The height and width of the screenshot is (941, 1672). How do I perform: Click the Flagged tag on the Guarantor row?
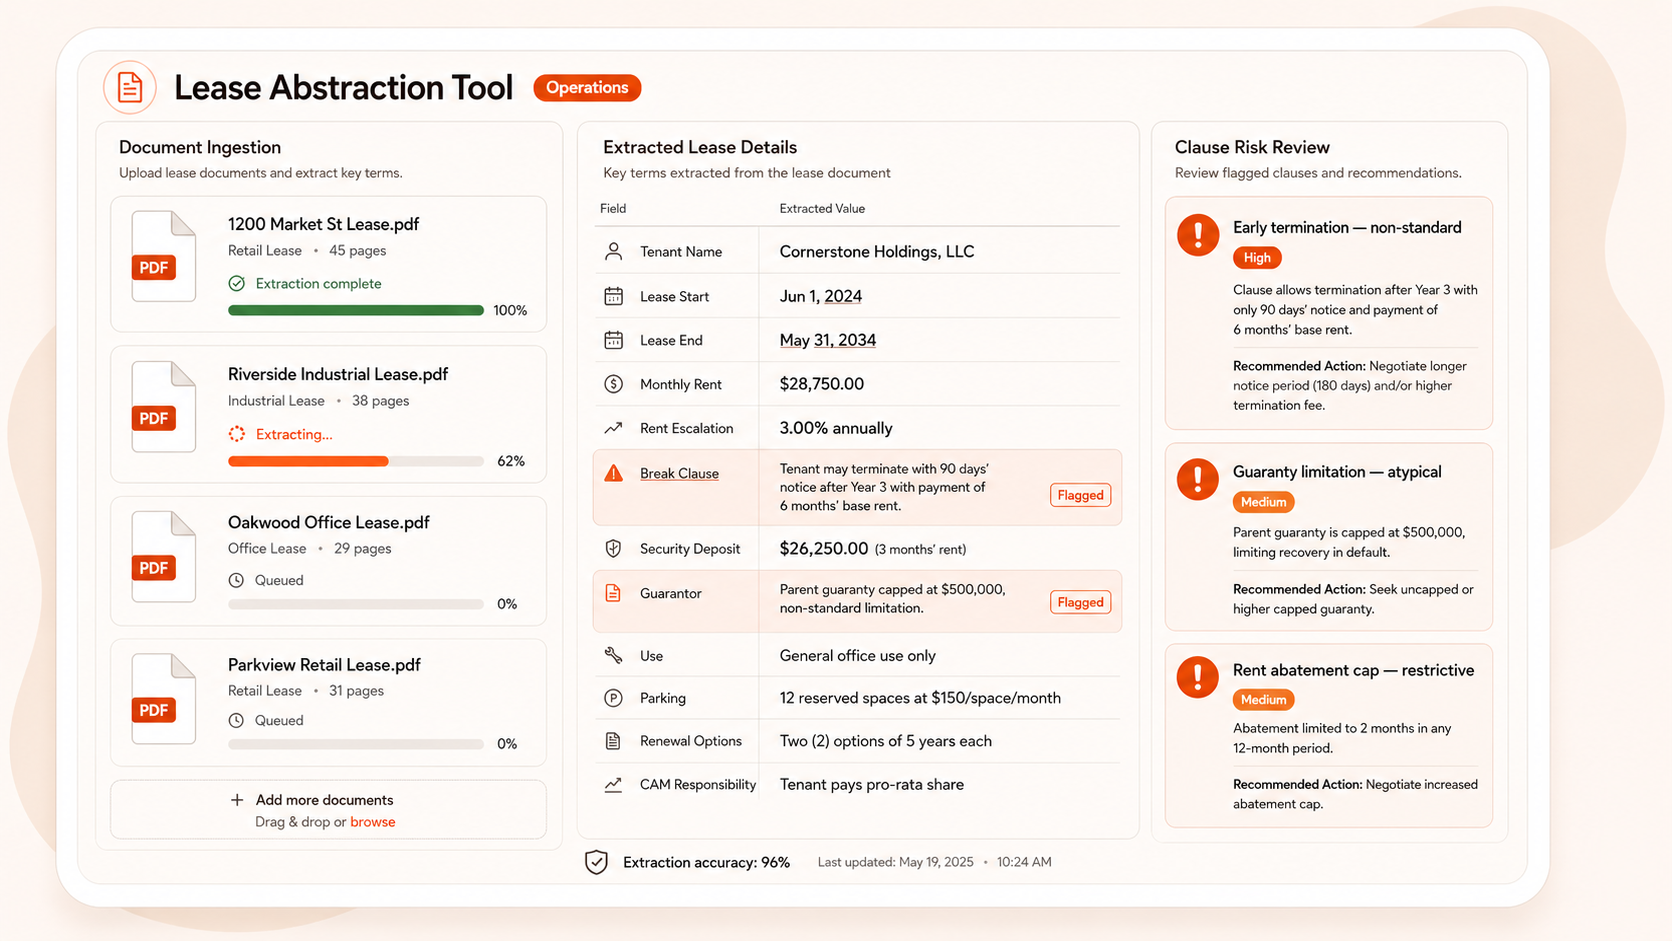coord(1080,602)
